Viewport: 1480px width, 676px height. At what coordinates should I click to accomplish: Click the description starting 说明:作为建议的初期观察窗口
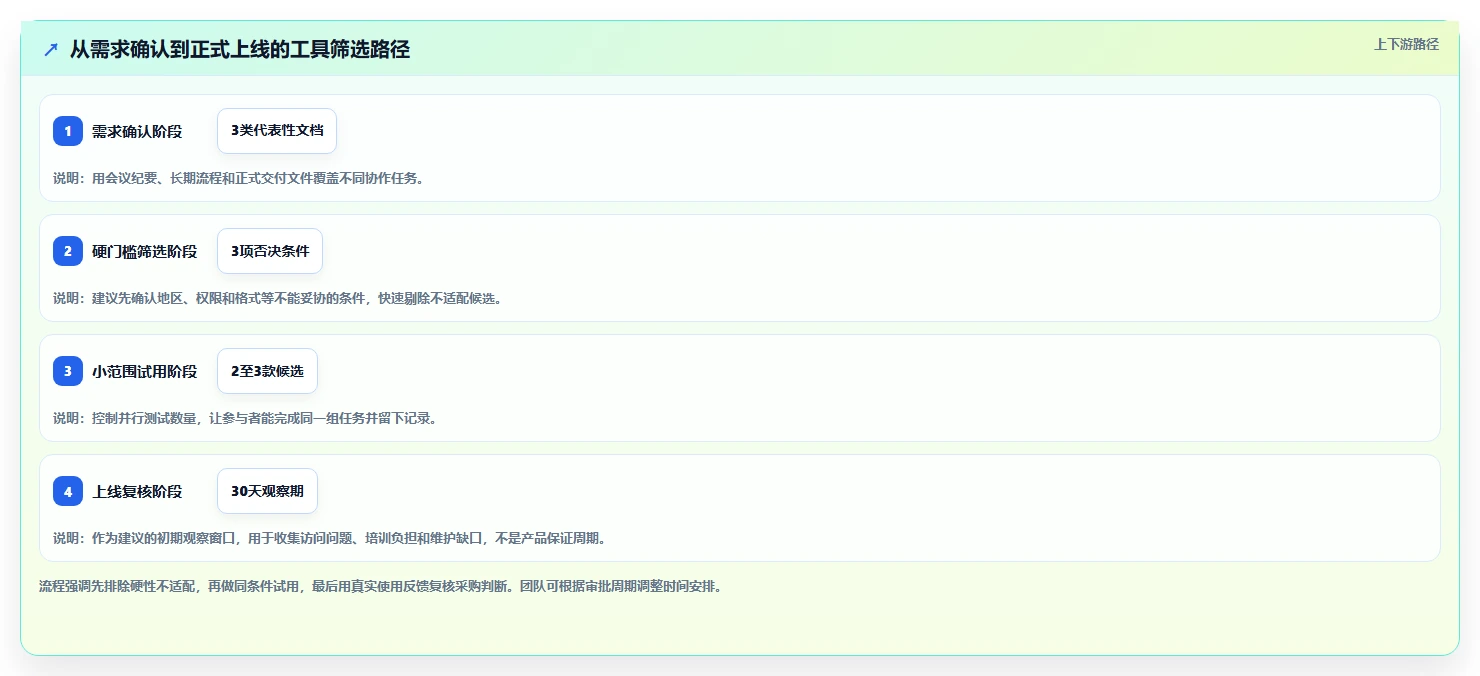pyautogui.click(x=330, y=538)
